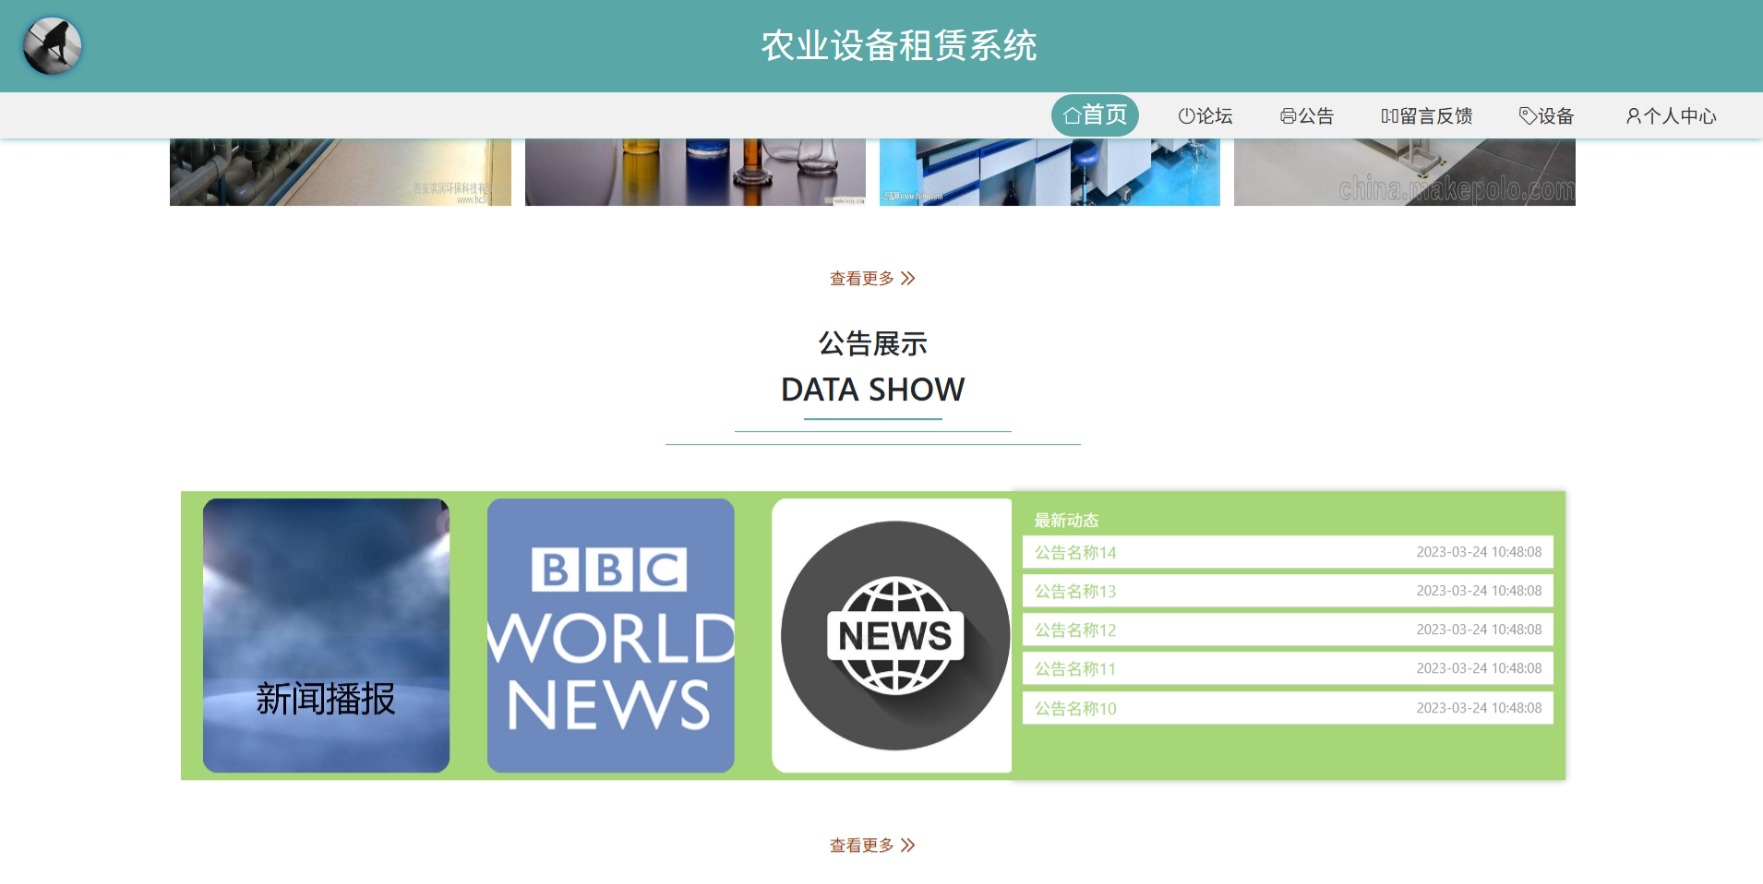Click the DATA SHOW subtitle
The width and height of the screenshot is (1763, 884).
coord(873,389)
